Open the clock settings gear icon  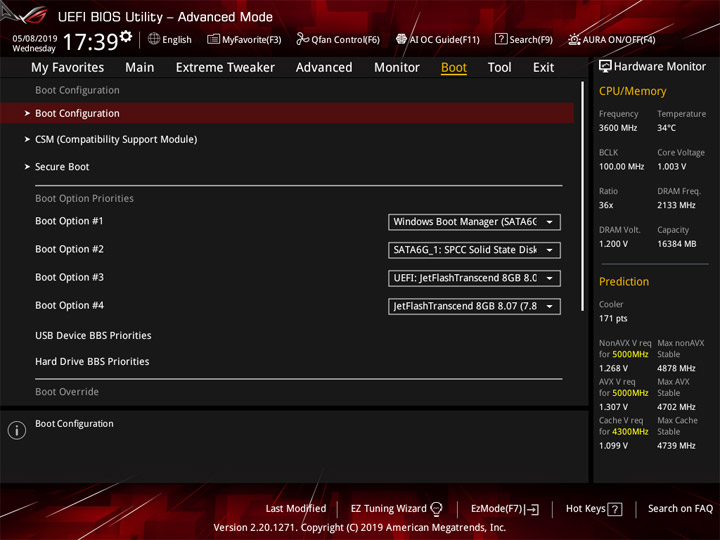(126, 35)
